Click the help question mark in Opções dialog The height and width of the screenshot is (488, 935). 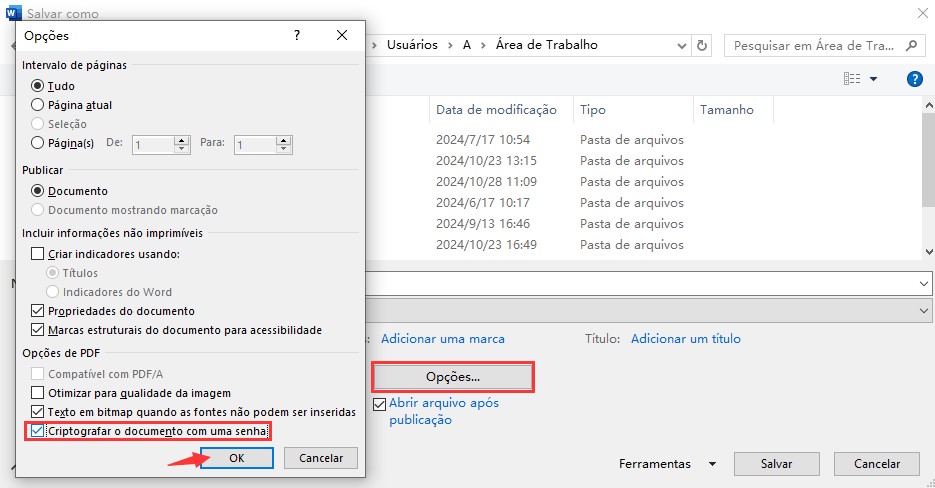tap(297, 36)
